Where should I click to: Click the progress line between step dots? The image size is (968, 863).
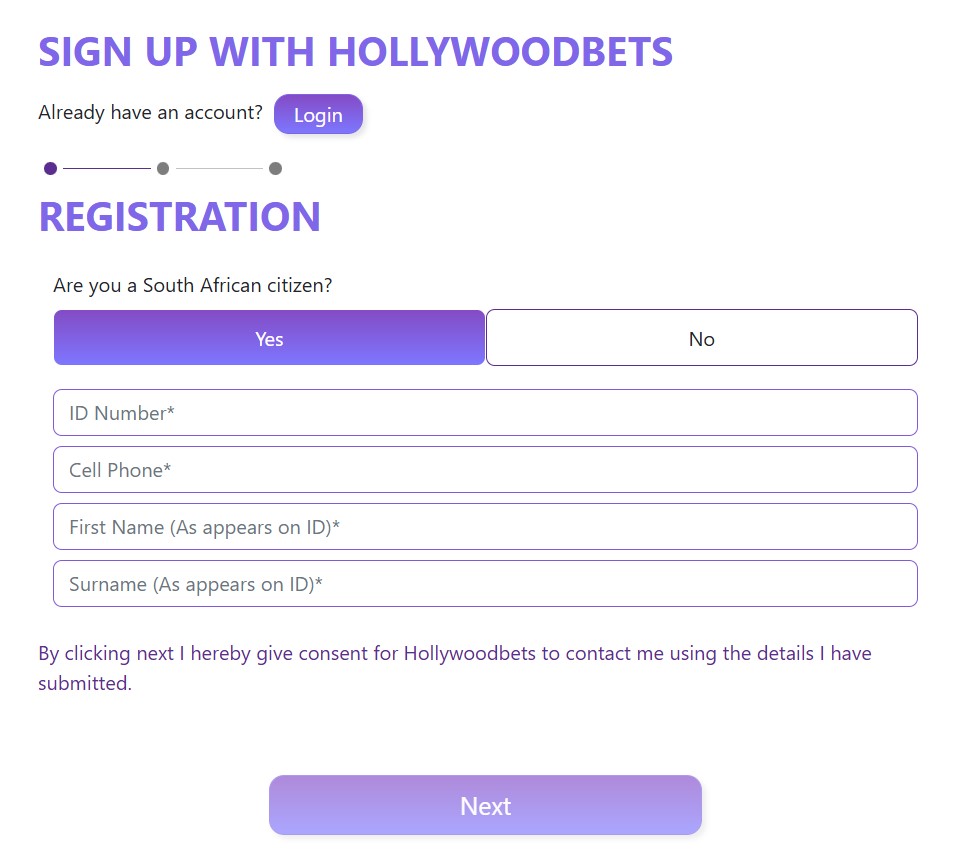point(106,168)
